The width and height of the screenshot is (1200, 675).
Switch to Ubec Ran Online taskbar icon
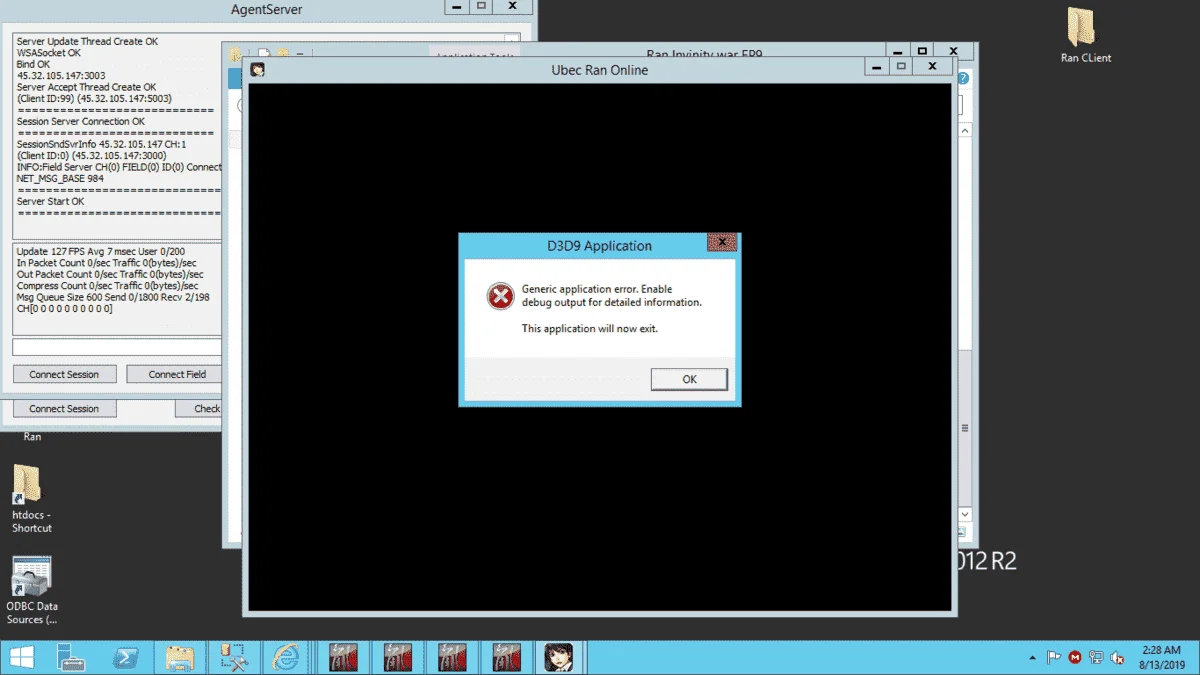point(558,657)
